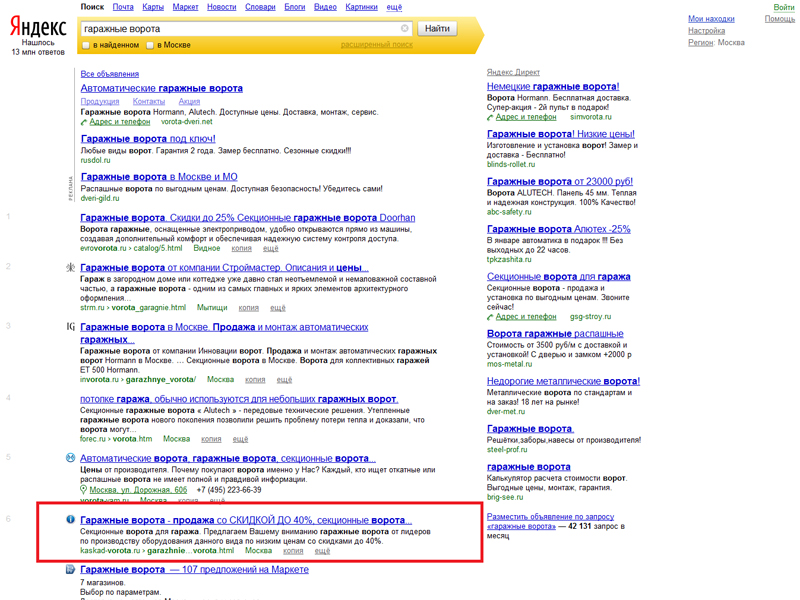Expand 'ещё' options for the evrovorota.ru result

tap(270, 248)
